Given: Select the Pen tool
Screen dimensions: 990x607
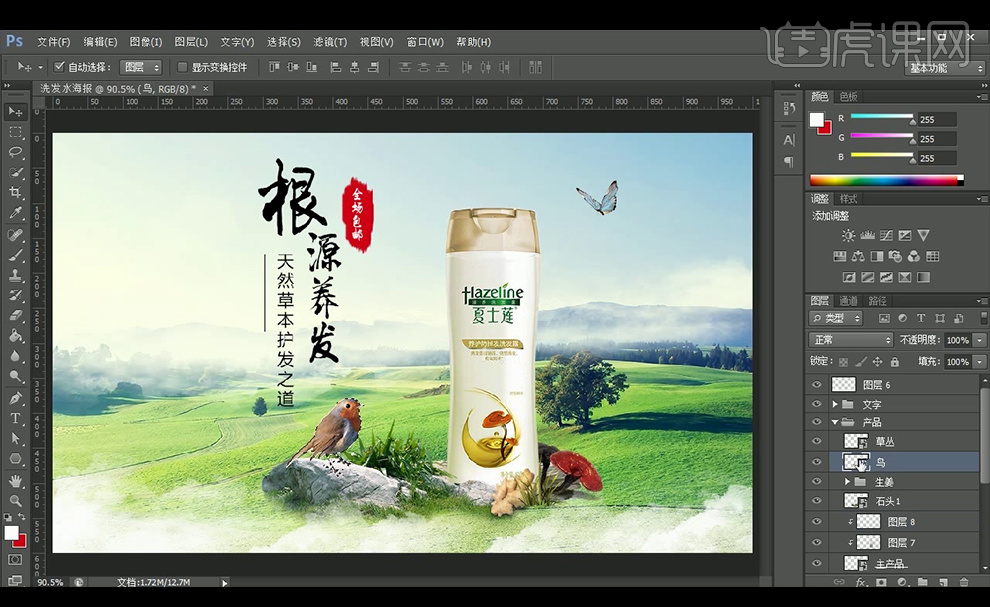Looking at the screenshot, I should (x=15, y=398).
